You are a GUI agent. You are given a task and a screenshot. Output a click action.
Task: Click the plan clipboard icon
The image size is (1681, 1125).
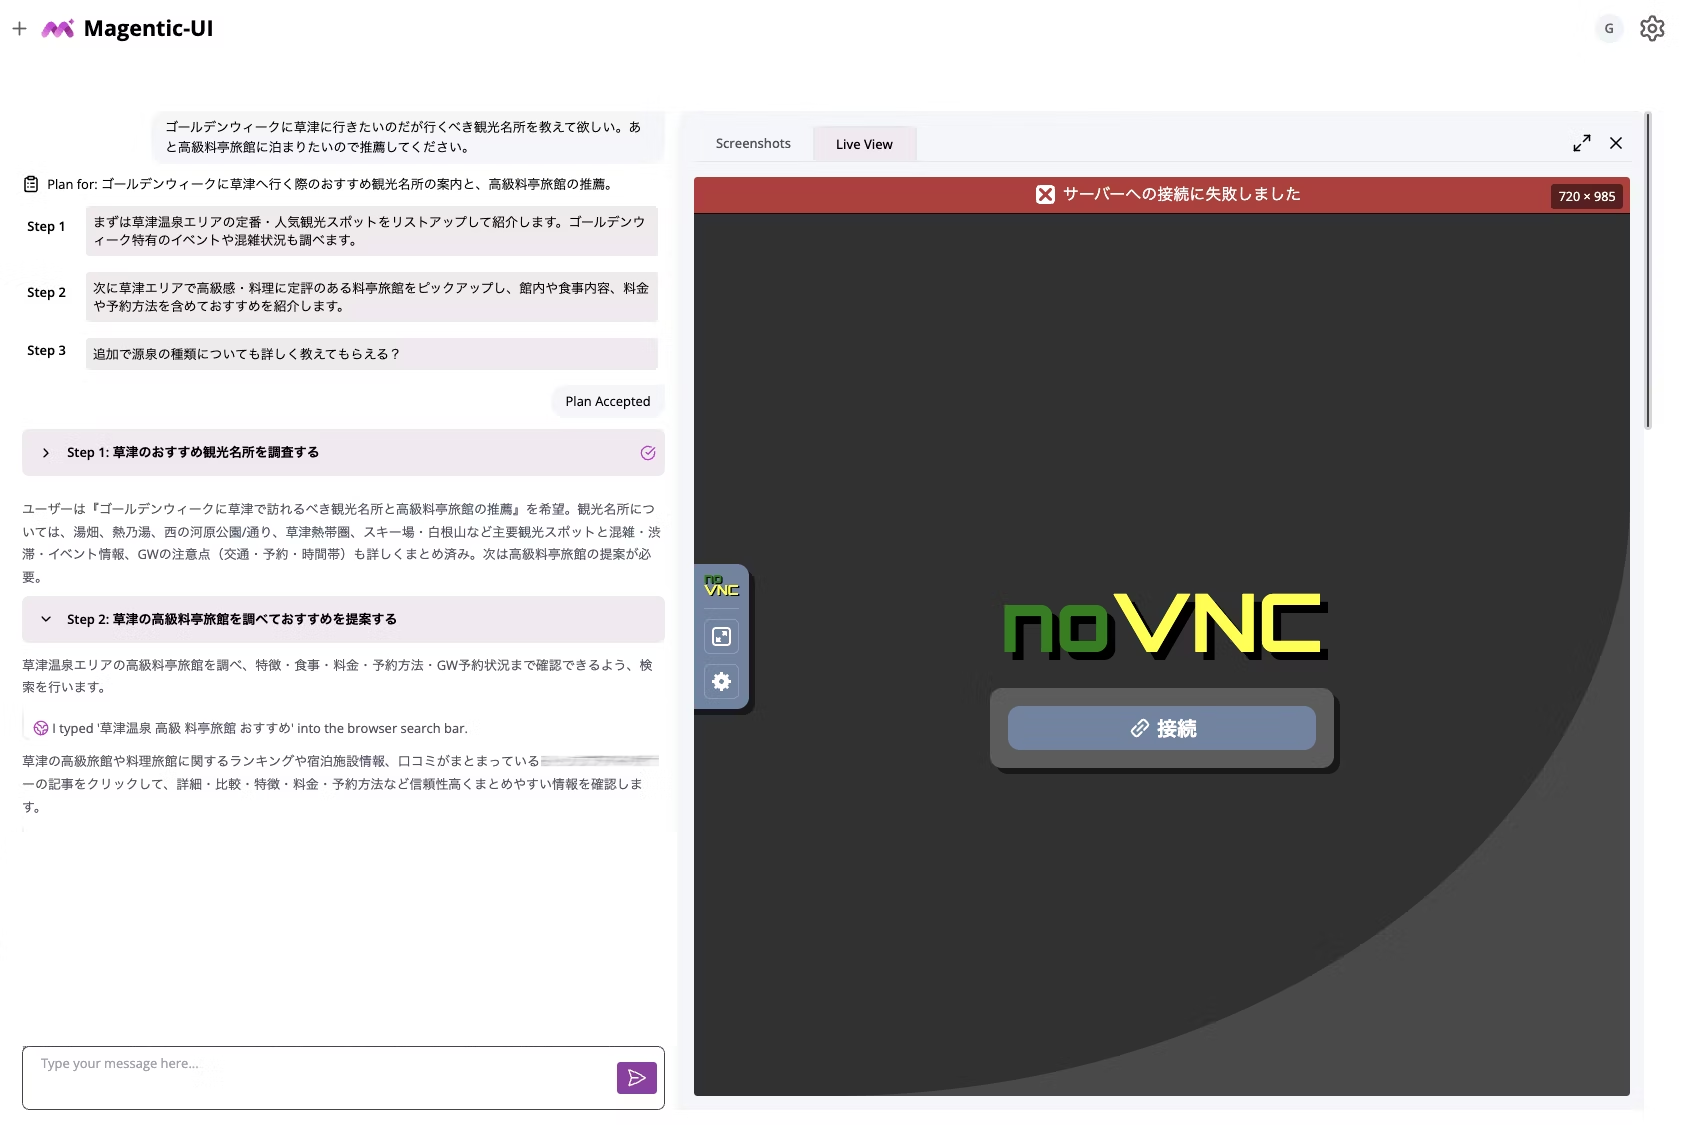point(31,183)
